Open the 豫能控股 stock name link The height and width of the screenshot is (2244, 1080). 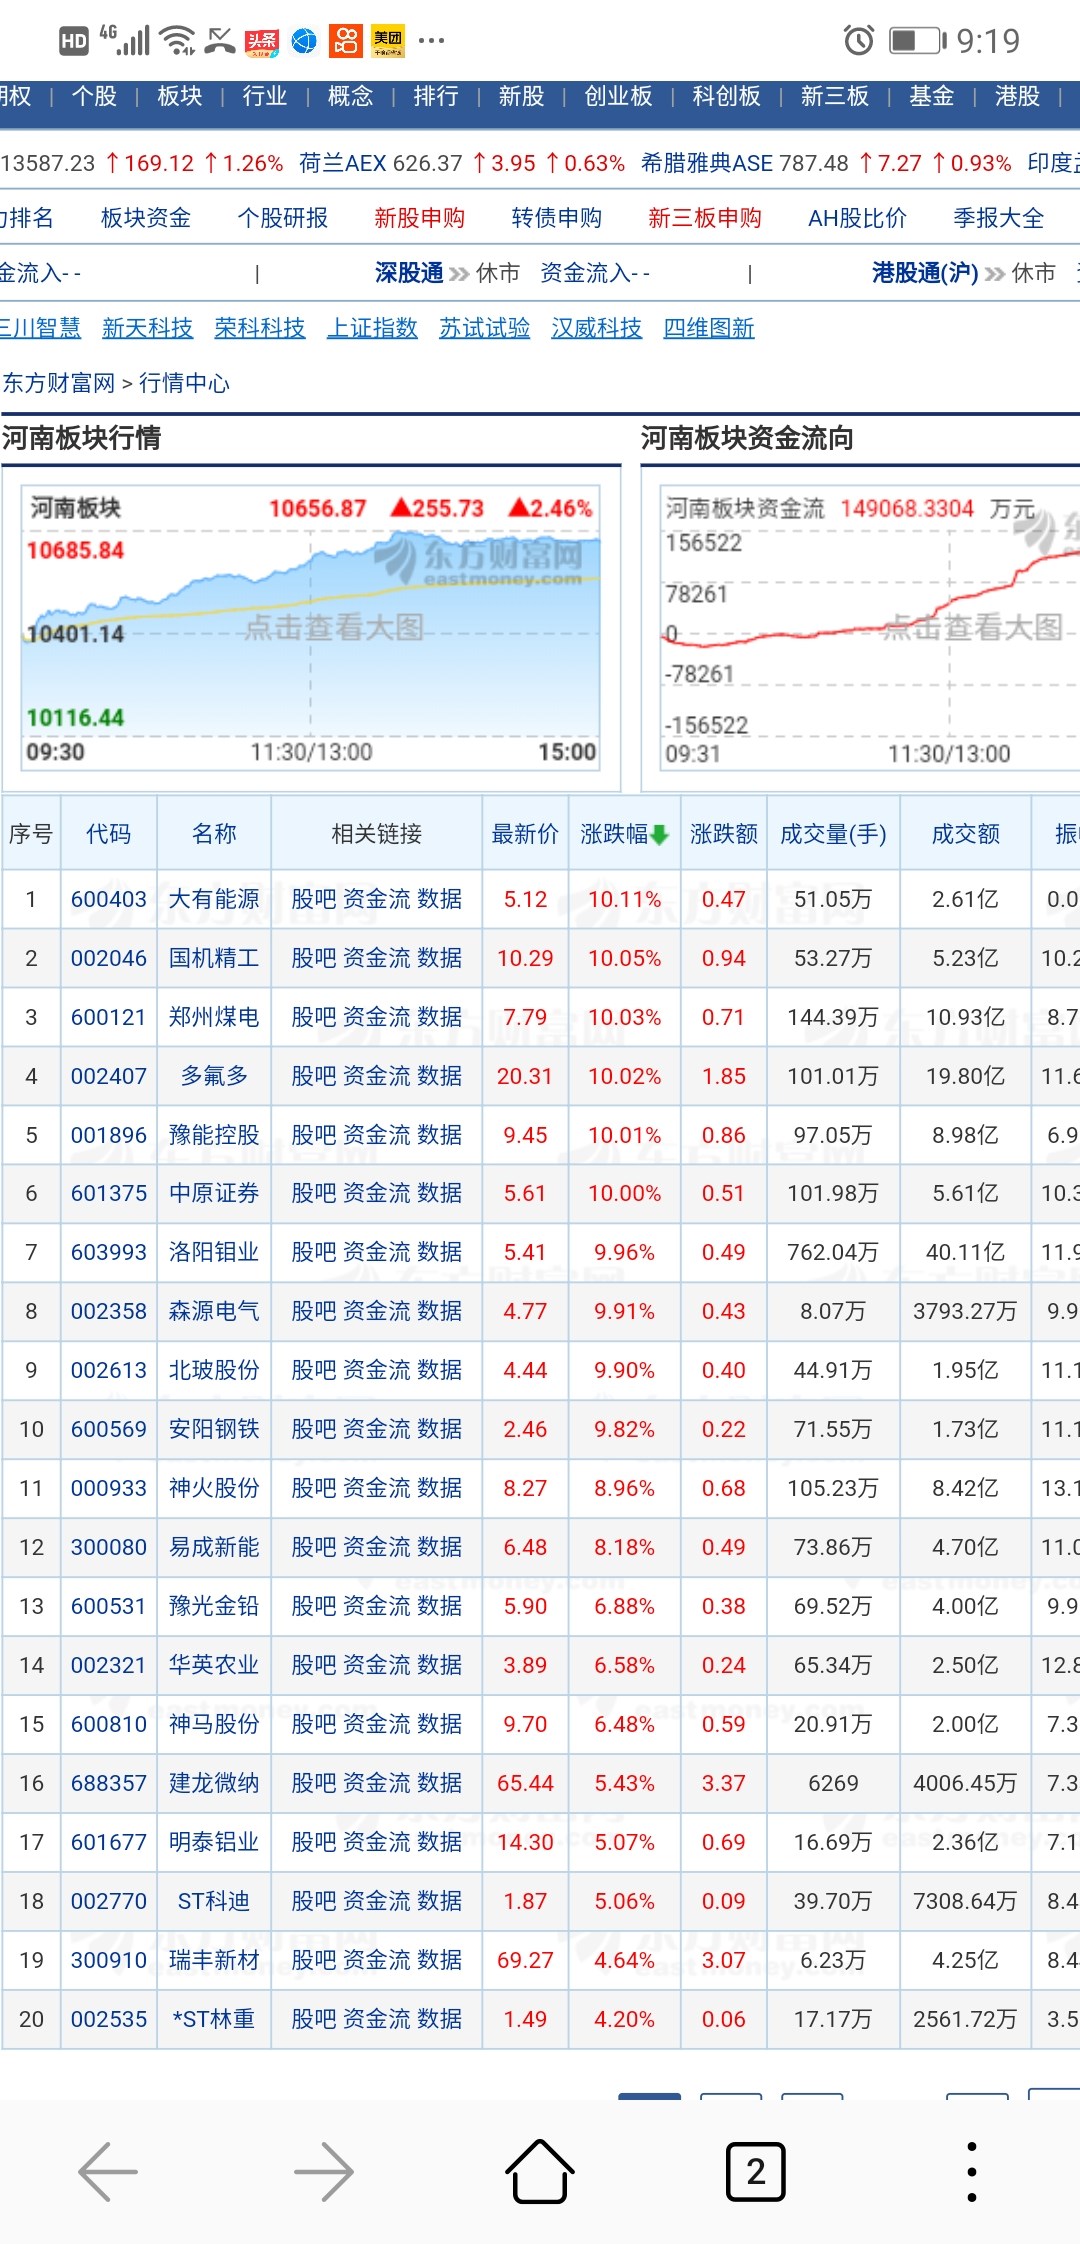point(214,1135)
